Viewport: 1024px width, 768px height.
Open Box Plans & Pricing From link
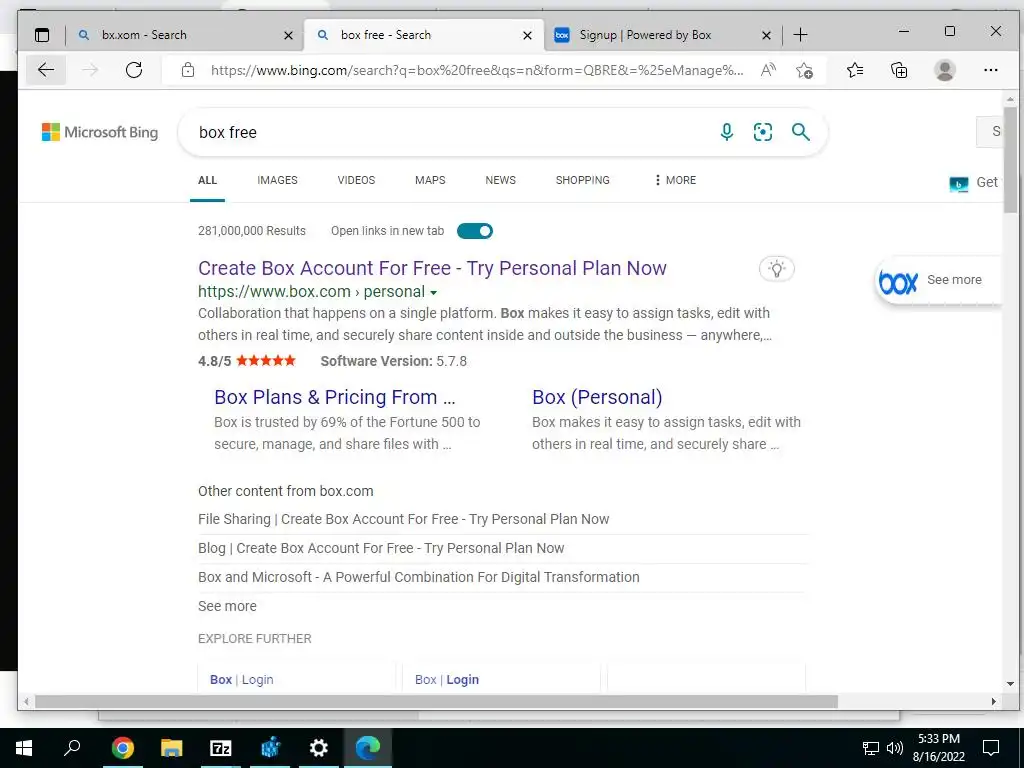click(335, 397)
